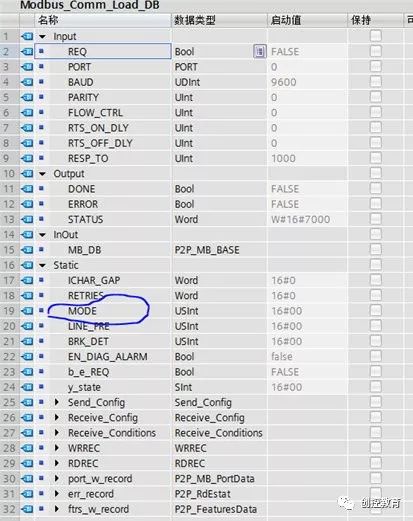Expand the Receive_Conditions structure

(57, 433)
